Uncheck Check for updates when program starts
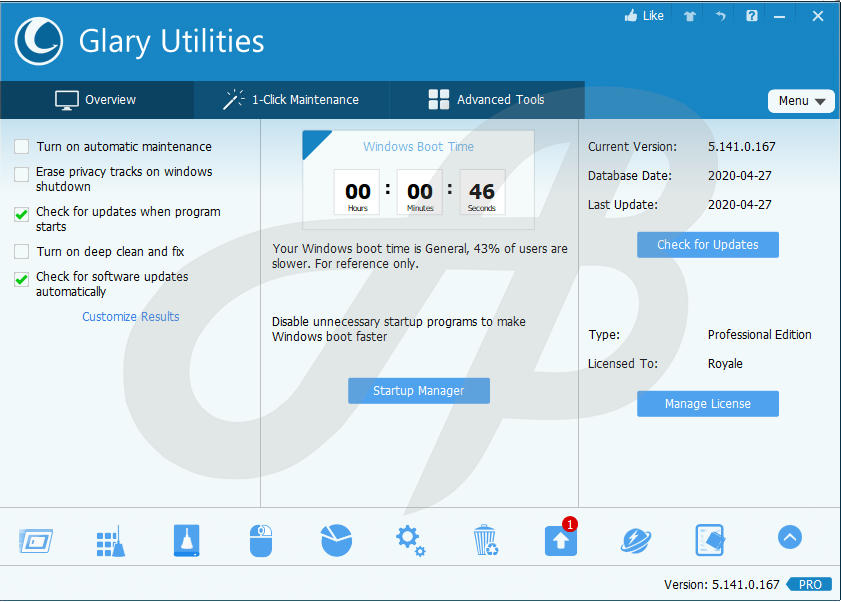841x602 pixels. (21, 215)
